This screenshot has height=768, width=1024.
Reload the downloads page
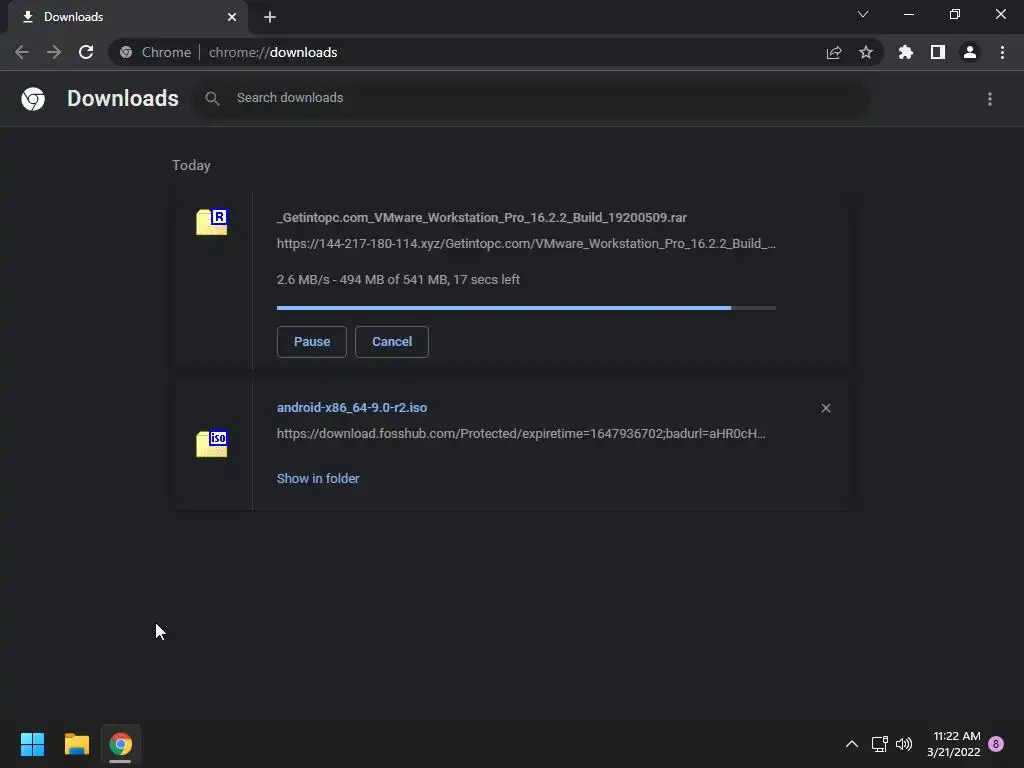(x=86, y=52)
